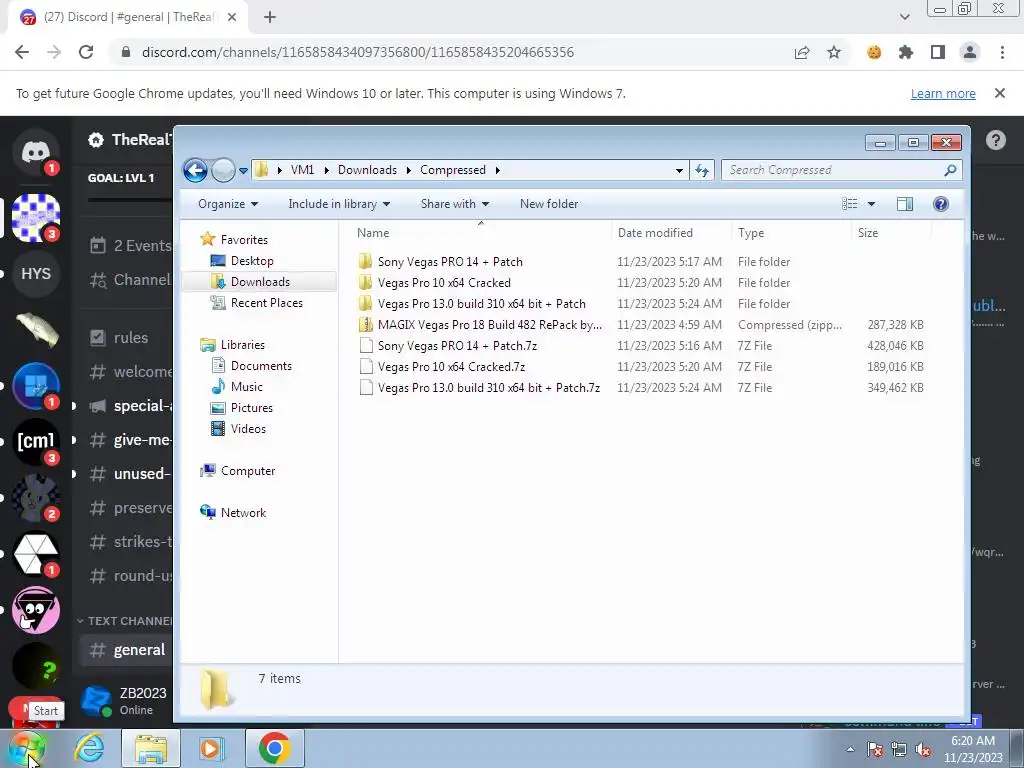The image size is (1024, 768).
Task: Open Discord home direct messages icon
Action: coord(36,152)
